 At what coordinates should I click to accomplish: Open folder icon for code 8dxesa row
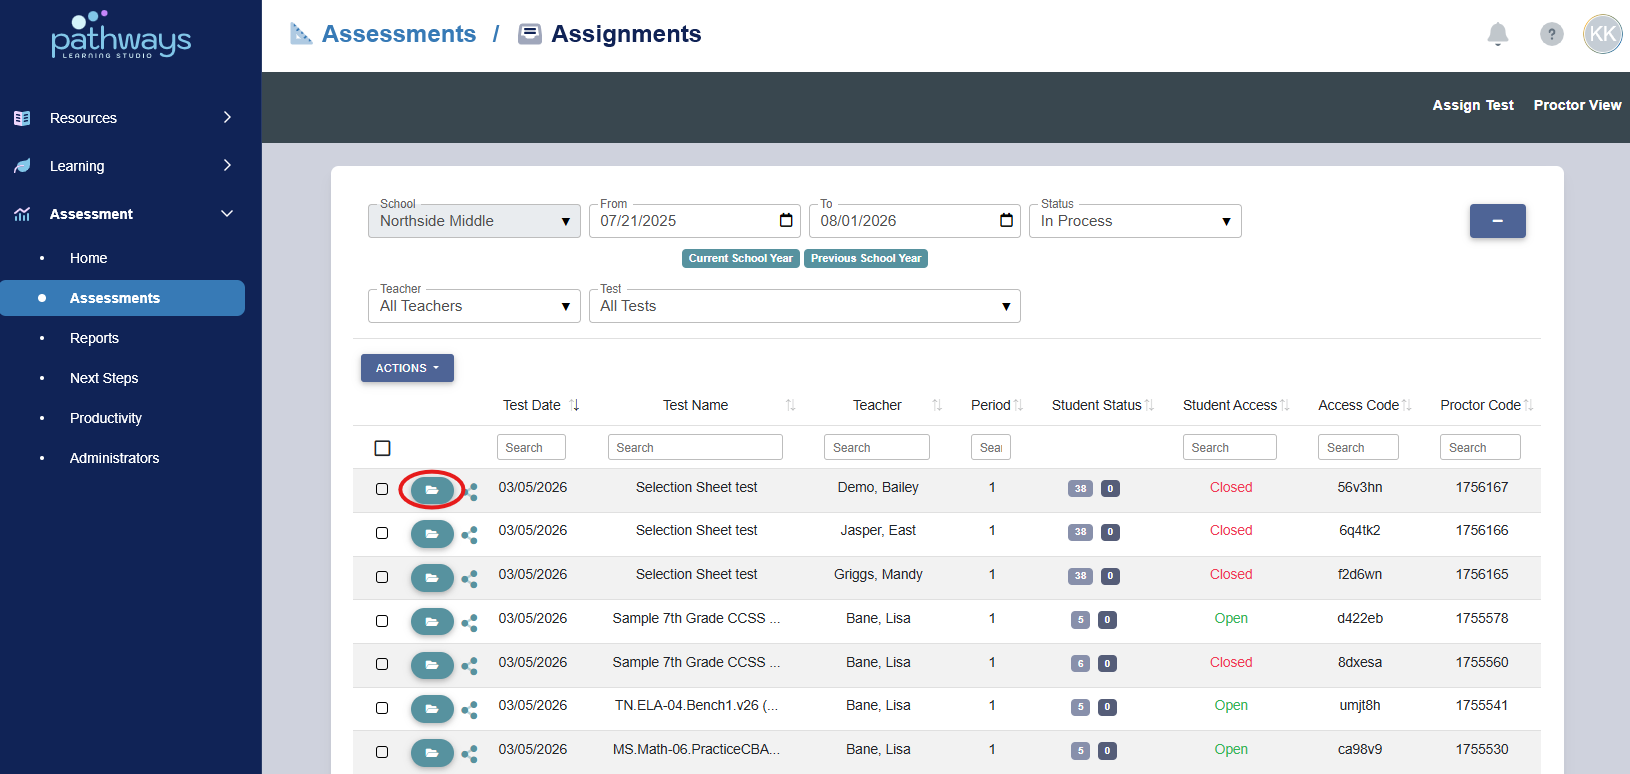(x=432, y=665)
